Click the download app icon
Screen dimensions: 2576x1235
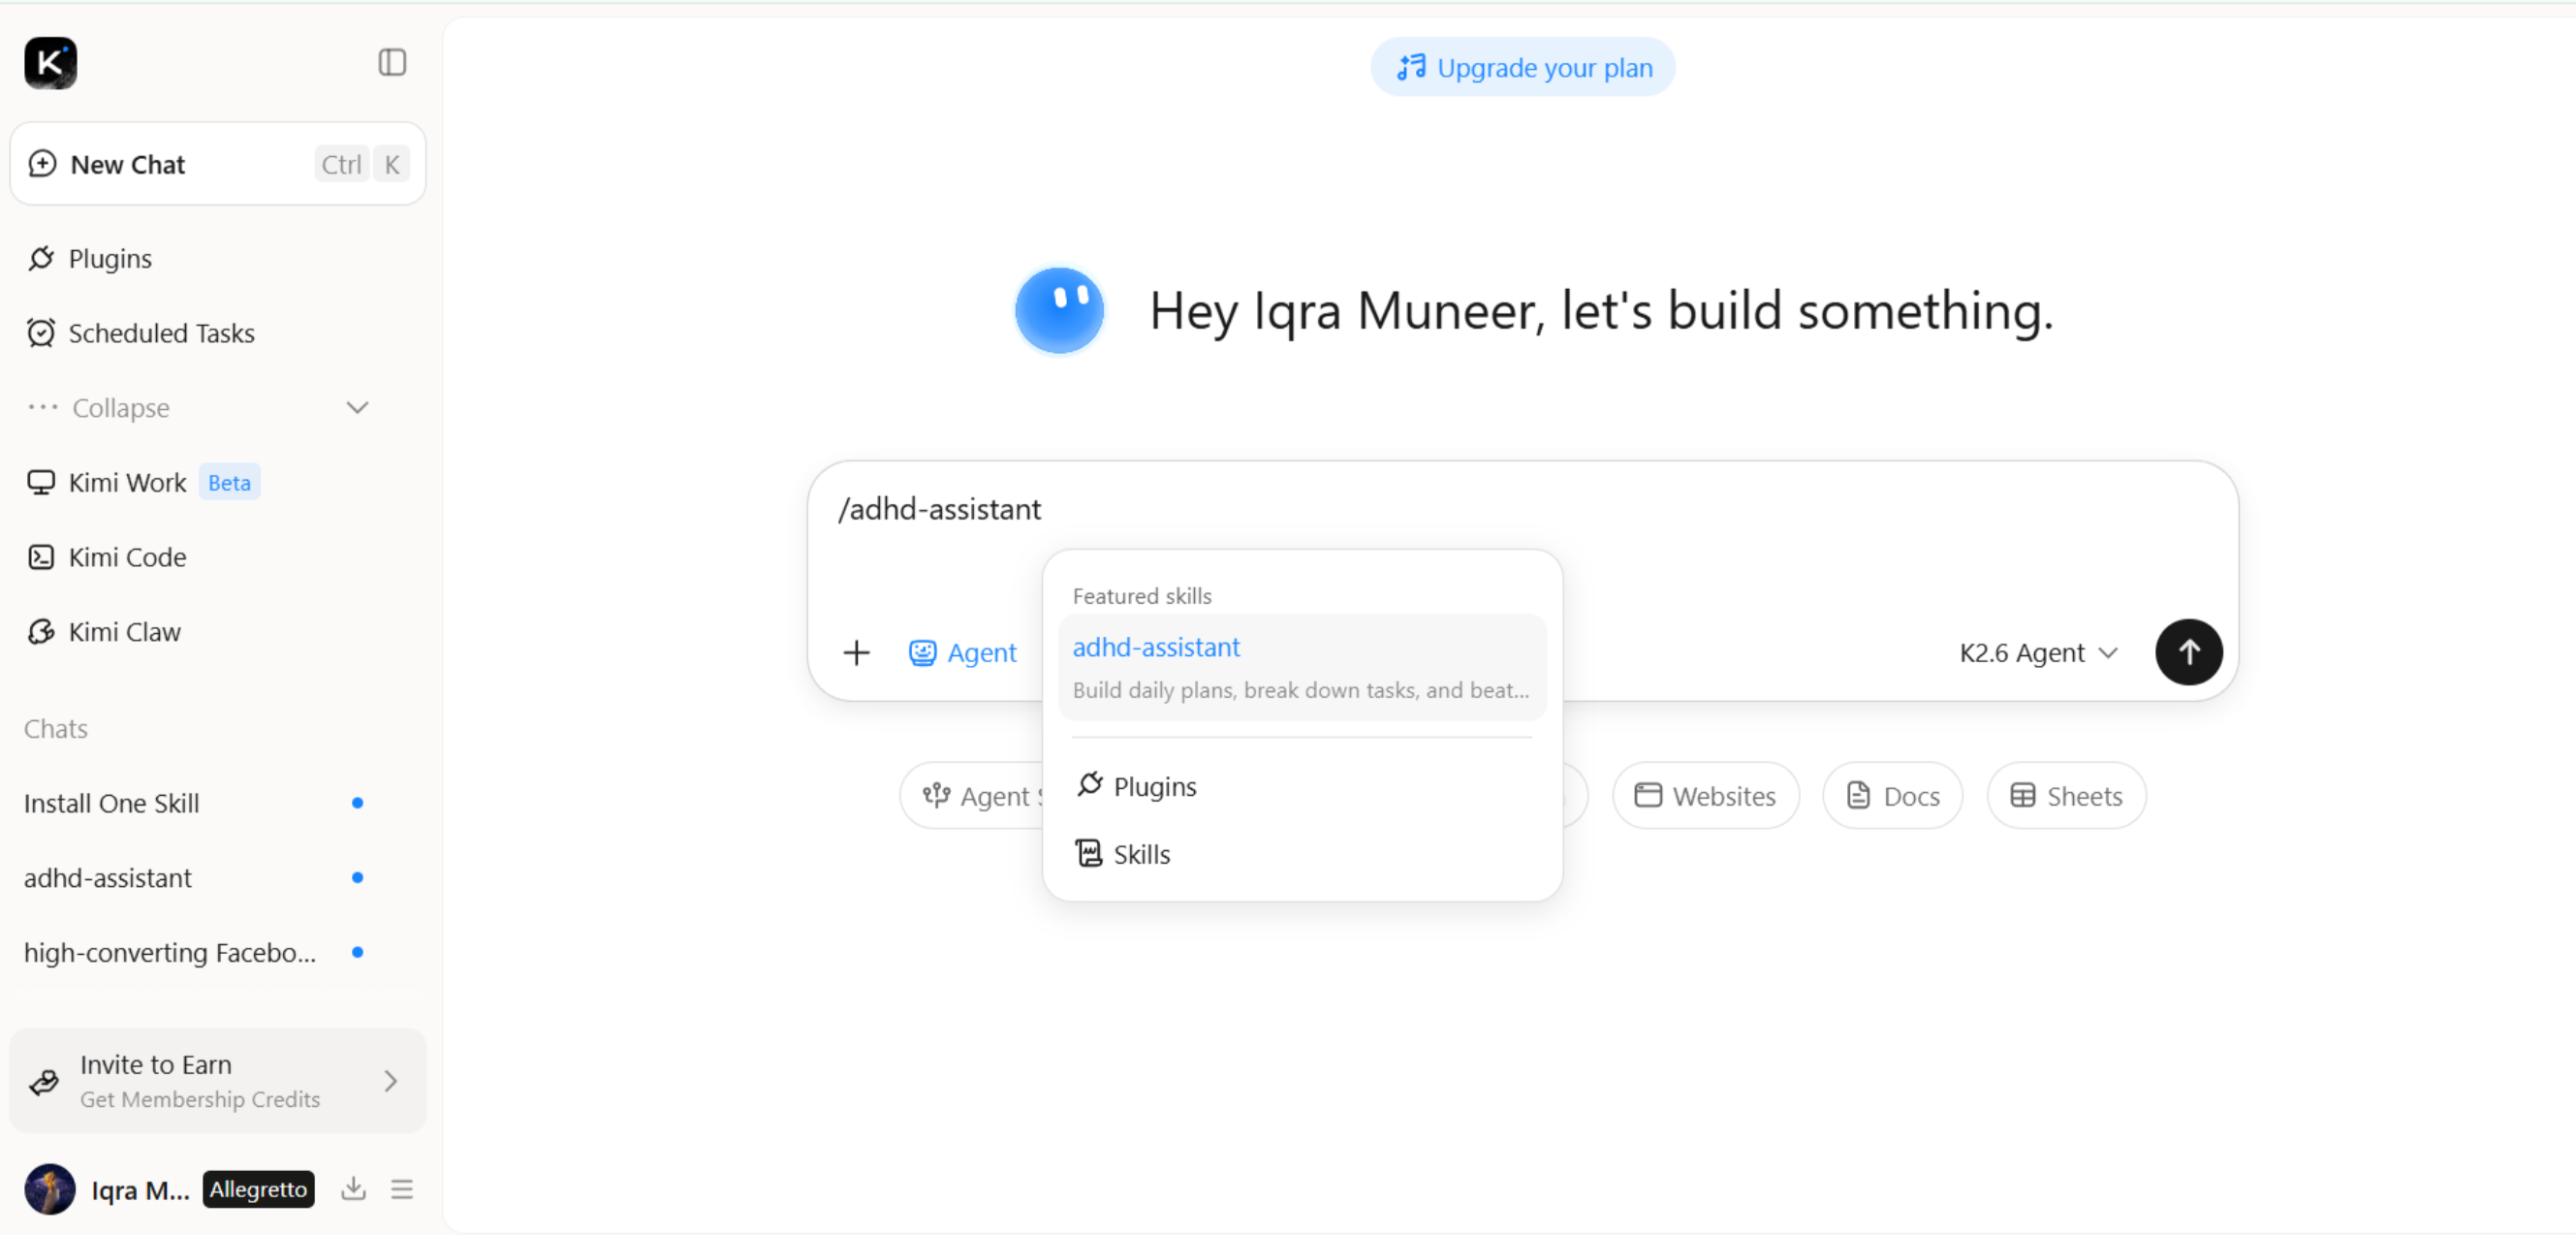click(353, 1189)
